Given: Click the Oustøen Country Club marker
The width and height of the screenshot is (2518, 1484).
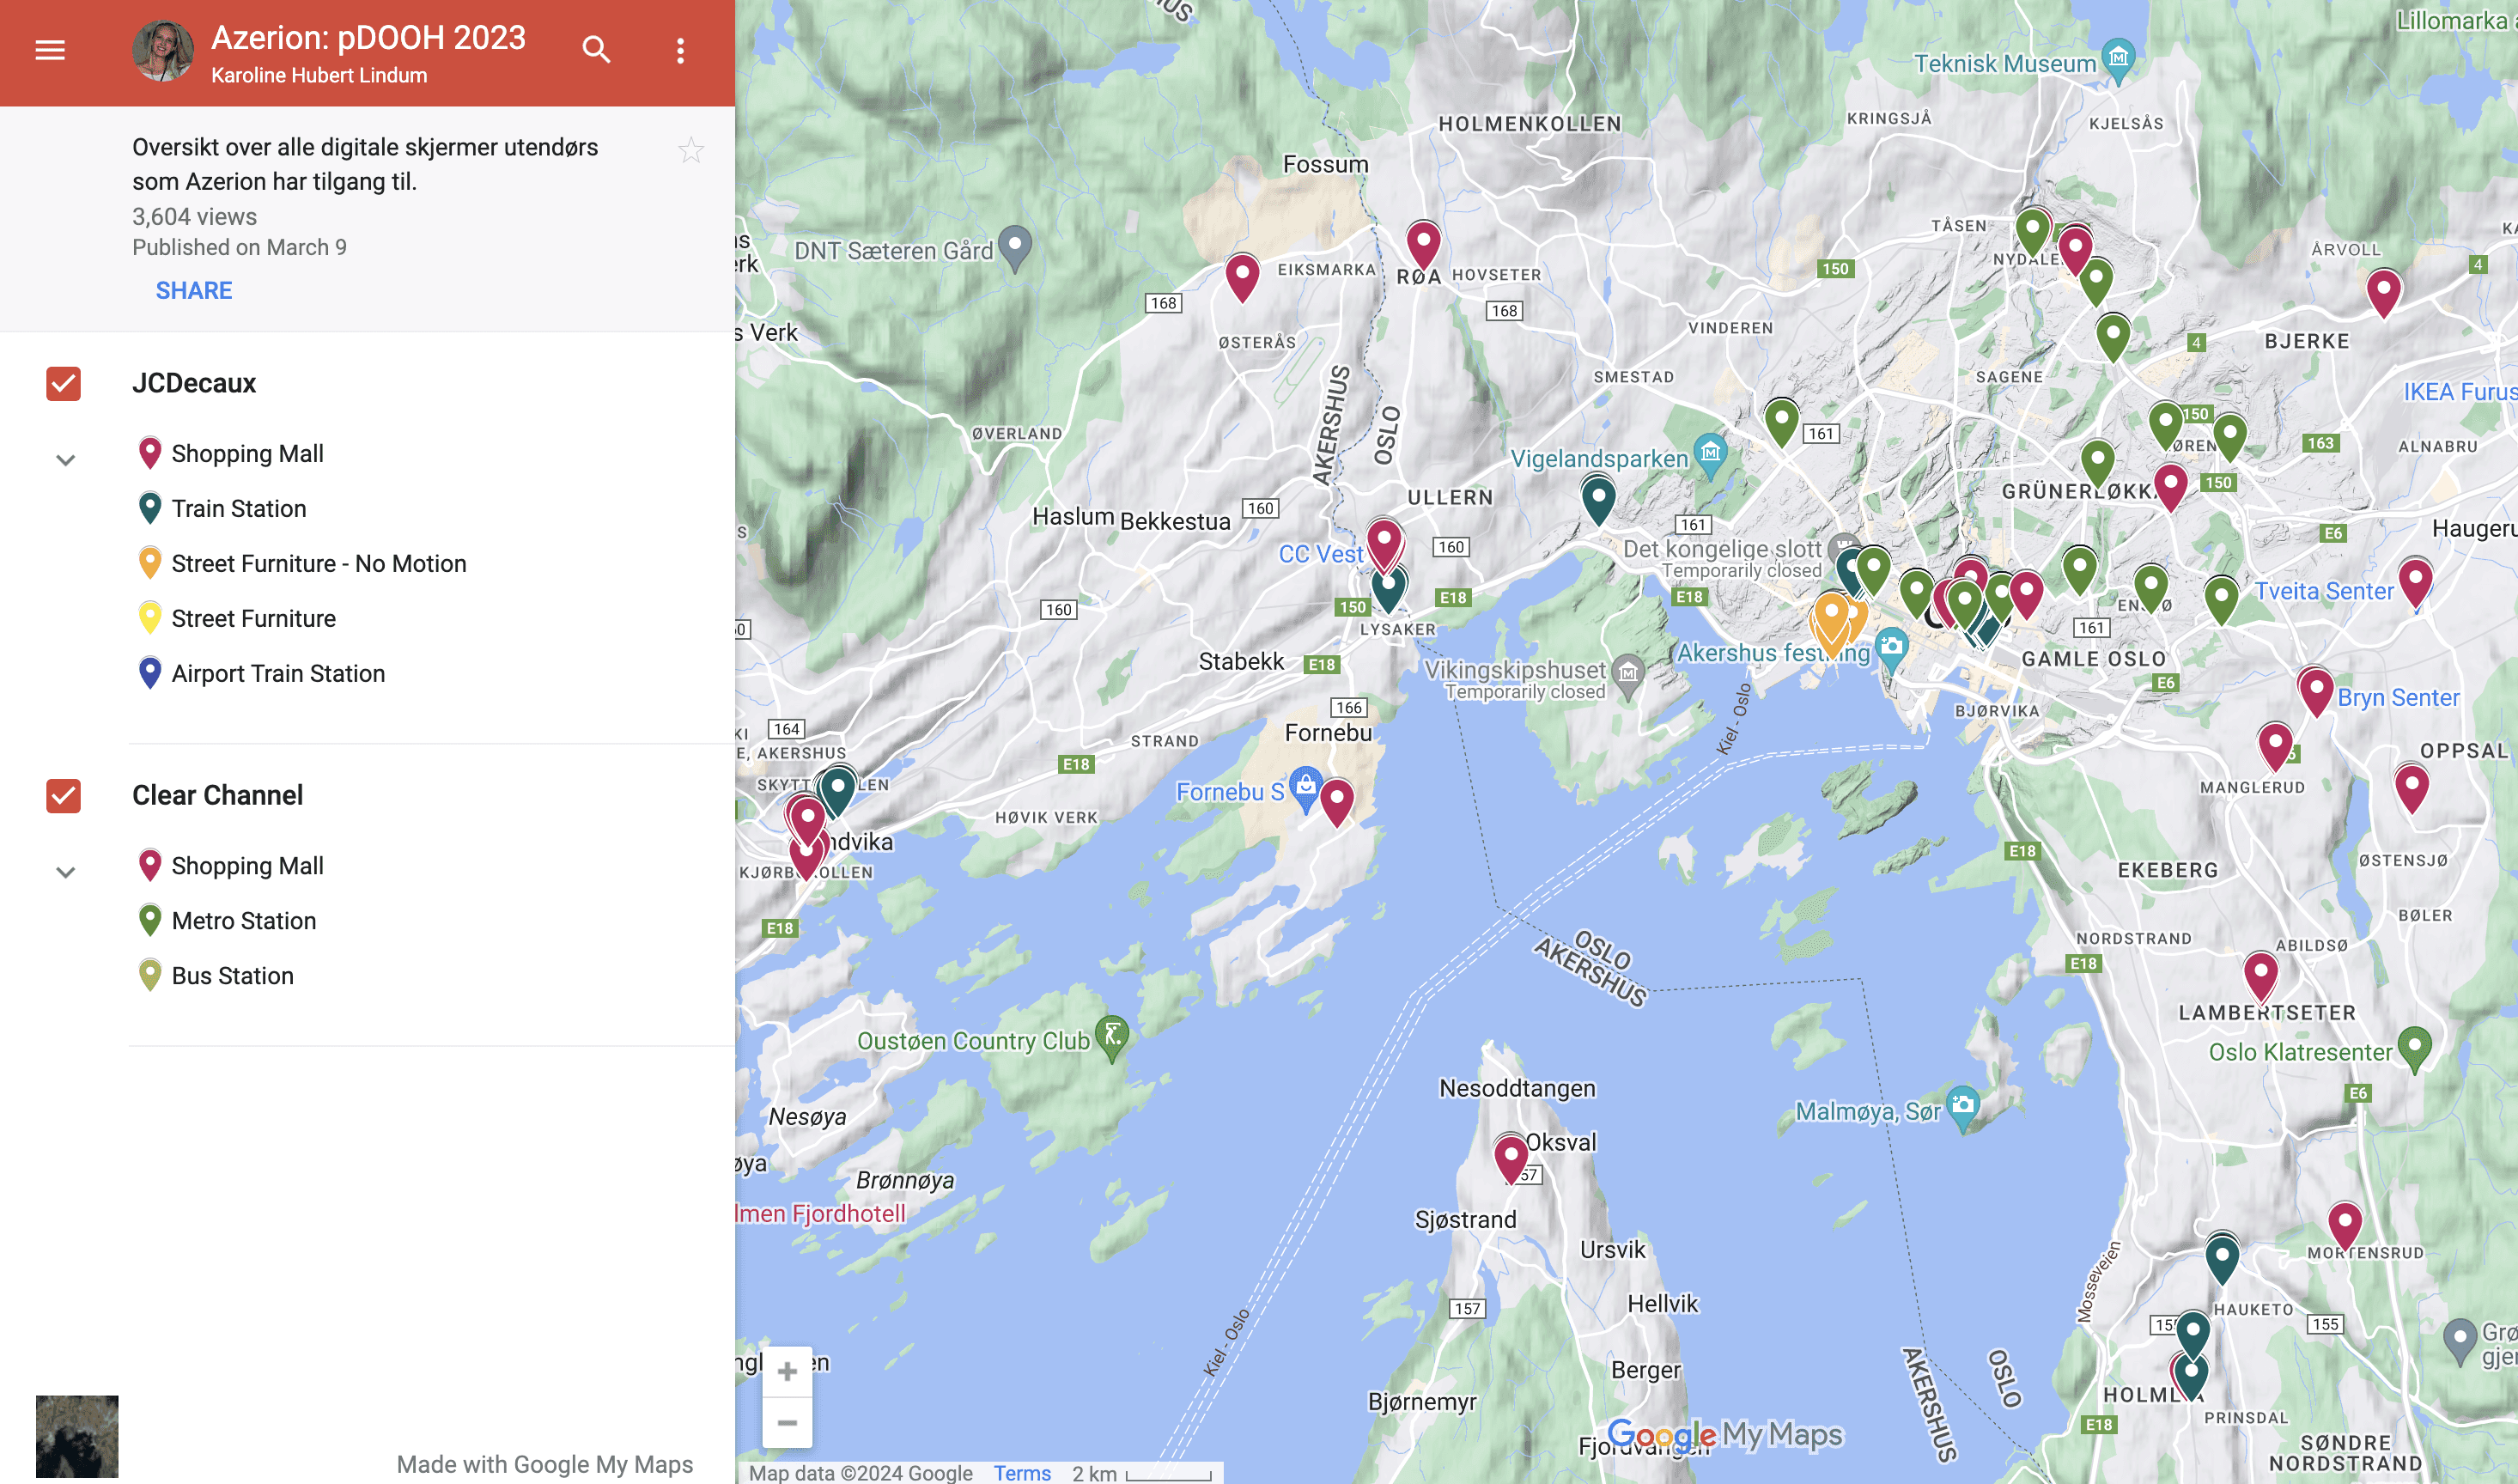Looking at the screenshot, I should [x=1112, y=1037].
